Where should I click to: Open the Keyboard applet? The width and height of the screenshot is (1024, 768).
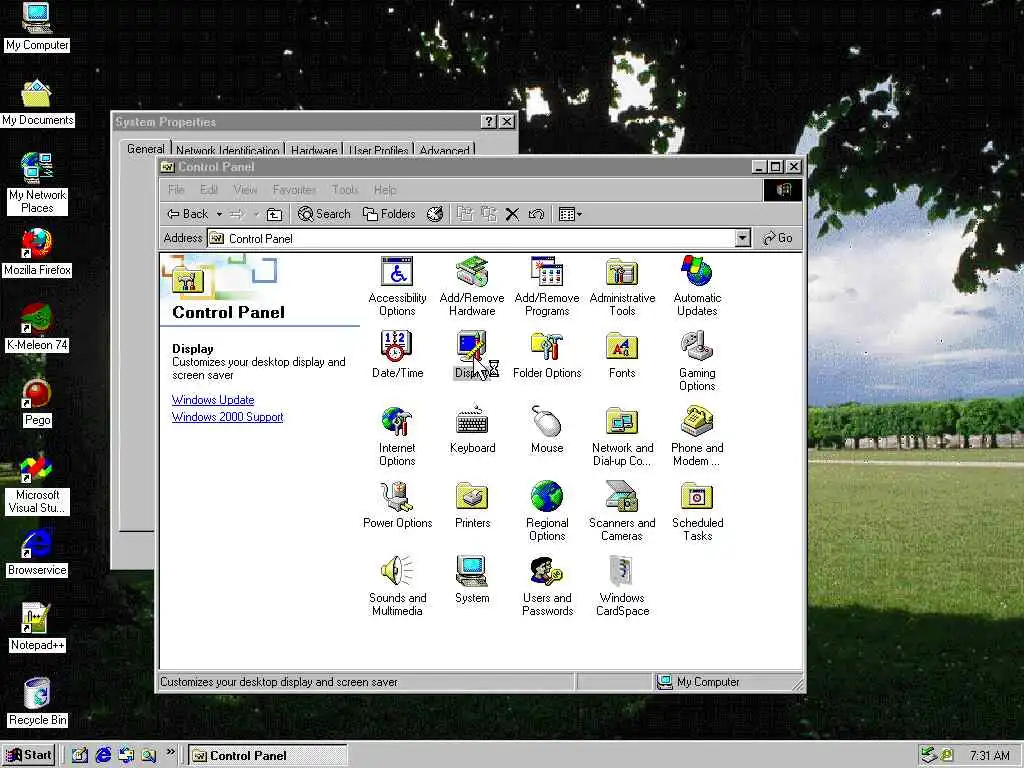pos(472,430)
